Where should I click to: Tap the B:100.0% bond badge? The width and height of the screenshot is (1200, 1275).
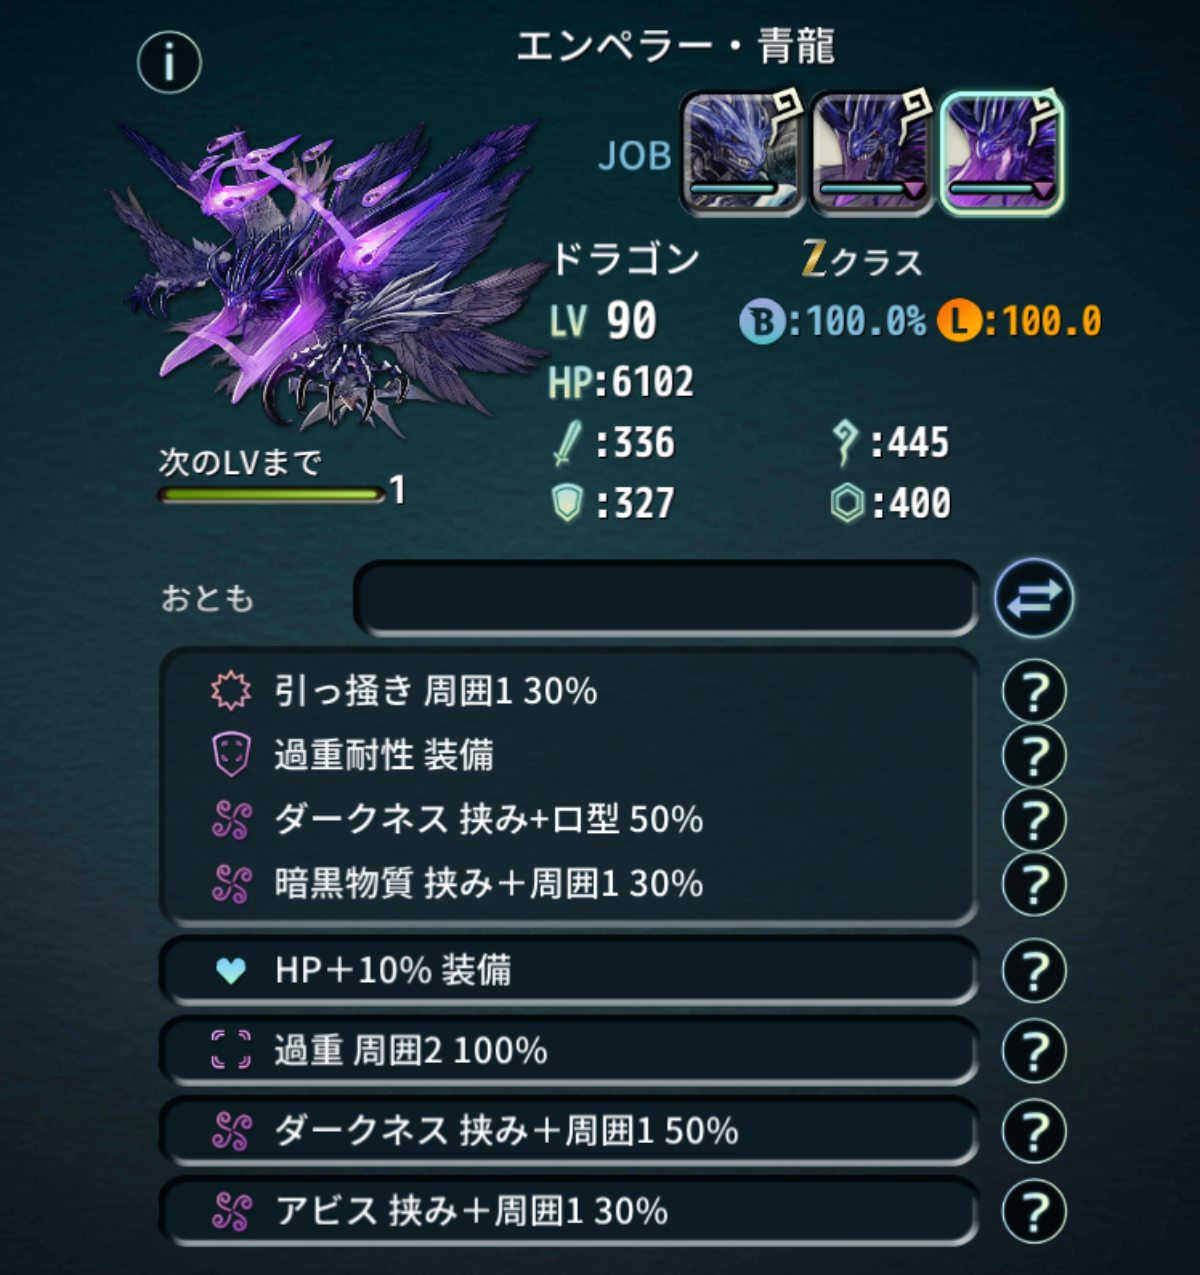tap(833, 321)
